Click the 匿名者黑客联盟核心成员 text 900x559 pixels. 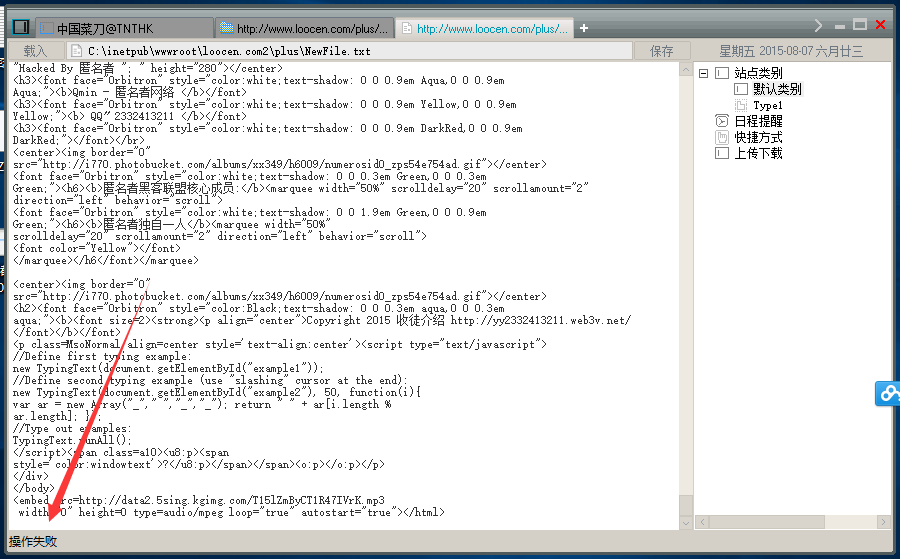click(x=169, y=188)
